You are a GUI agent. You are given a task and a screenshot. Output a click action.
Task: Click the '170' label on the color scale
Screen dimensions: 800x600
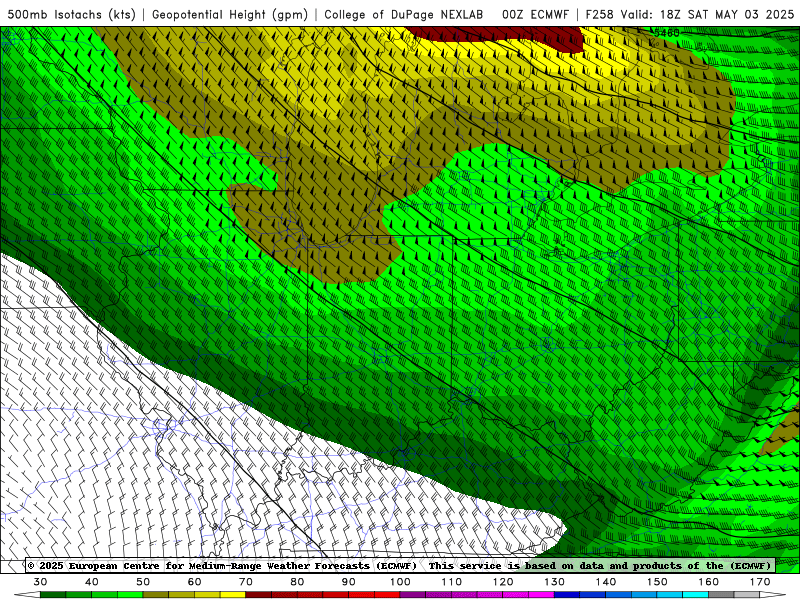[x=760, y=582]
